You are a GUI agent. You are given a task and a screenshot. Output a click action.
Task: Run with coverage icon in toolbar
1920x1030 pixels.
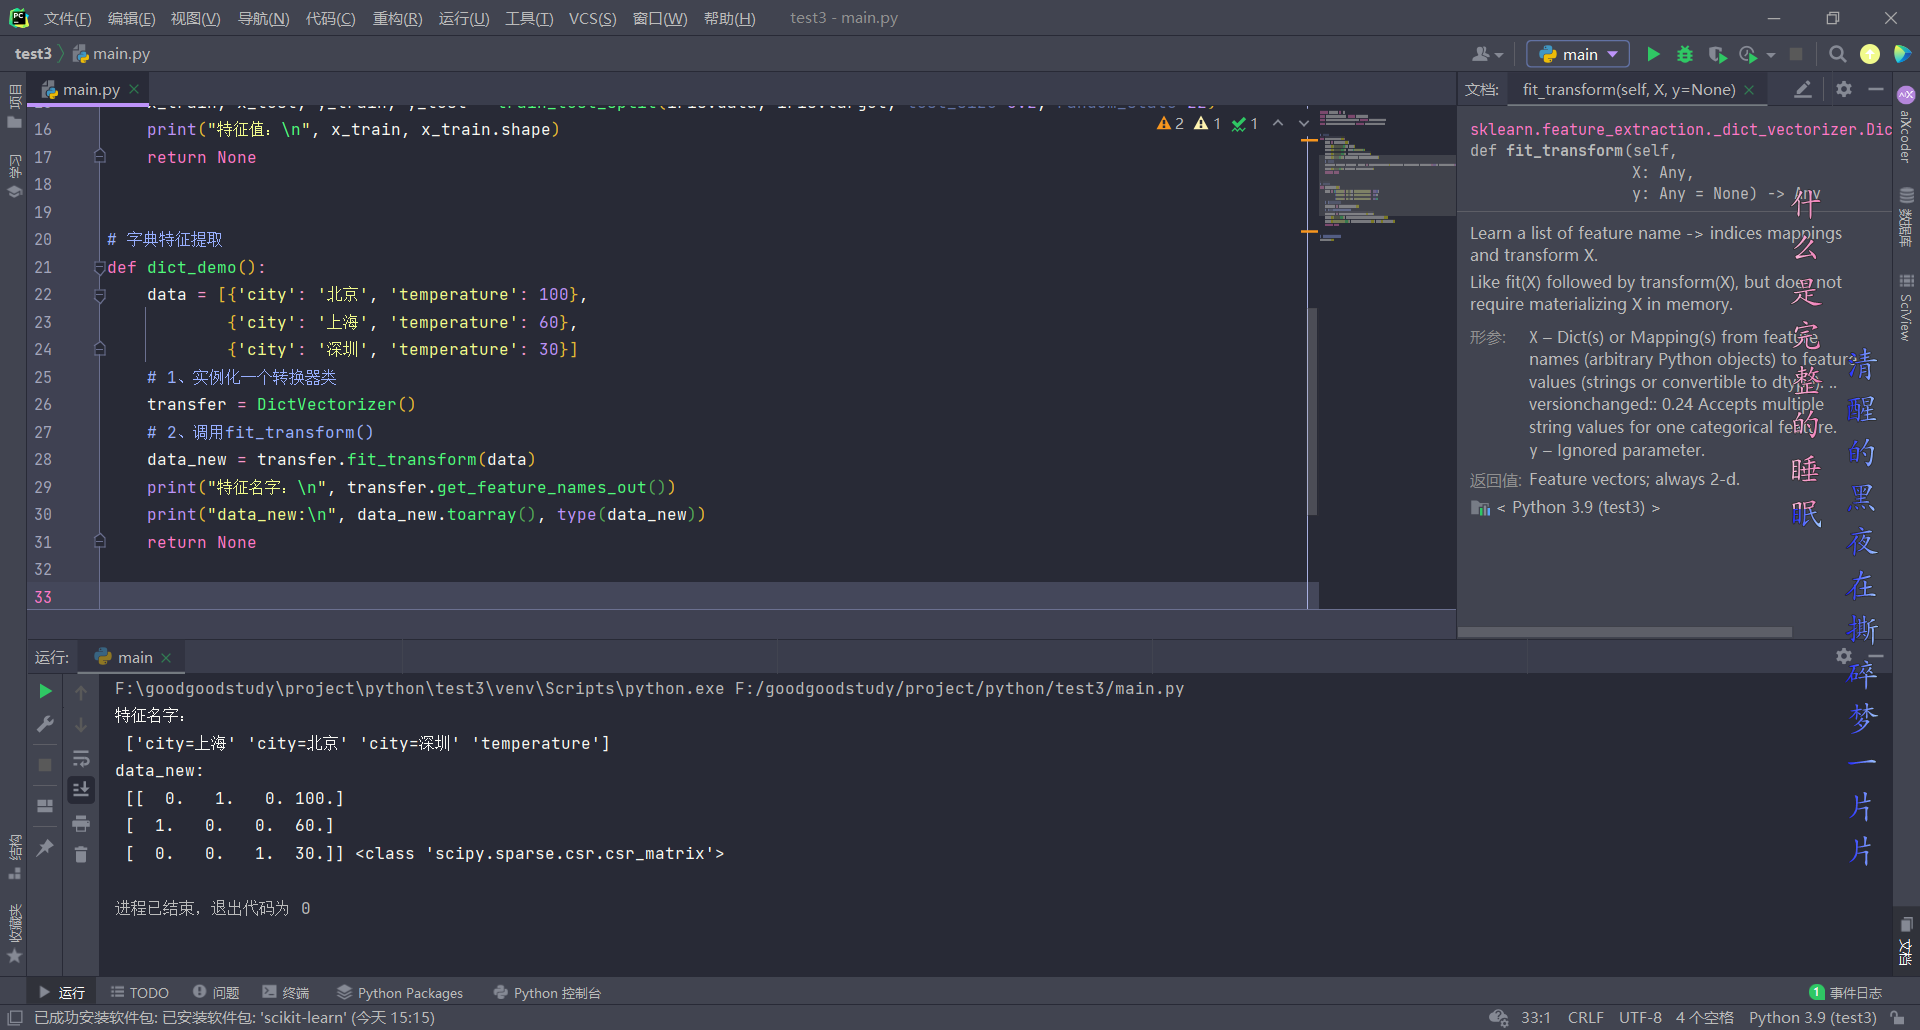point(1717,54)
